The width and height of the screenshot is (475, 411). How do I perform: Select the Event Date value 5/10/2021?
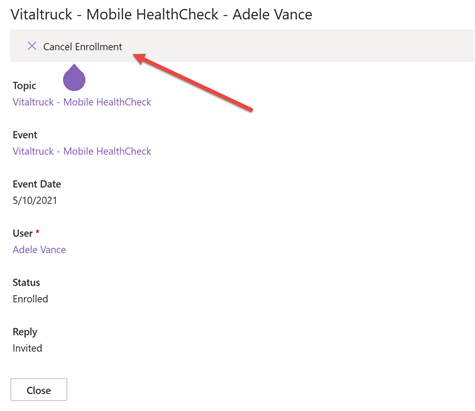click(x=35, y=200)
